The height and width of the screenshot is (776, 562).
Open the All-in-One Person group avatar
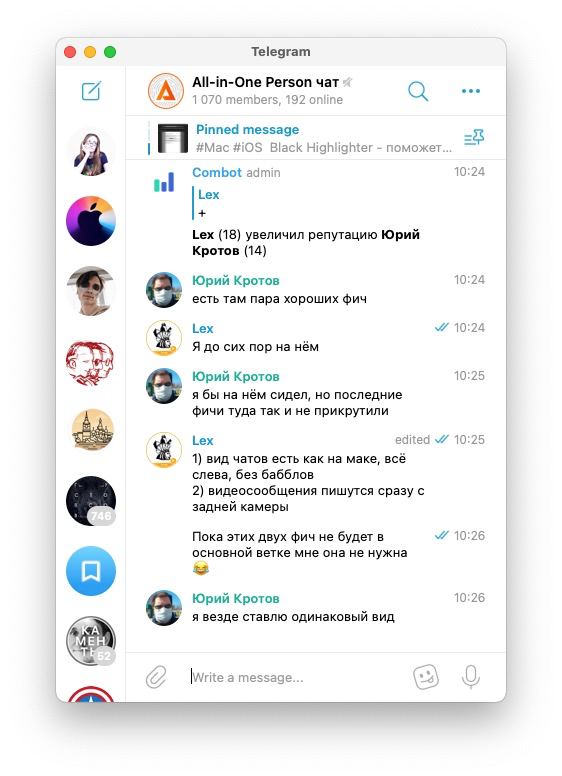coord(166,91)
